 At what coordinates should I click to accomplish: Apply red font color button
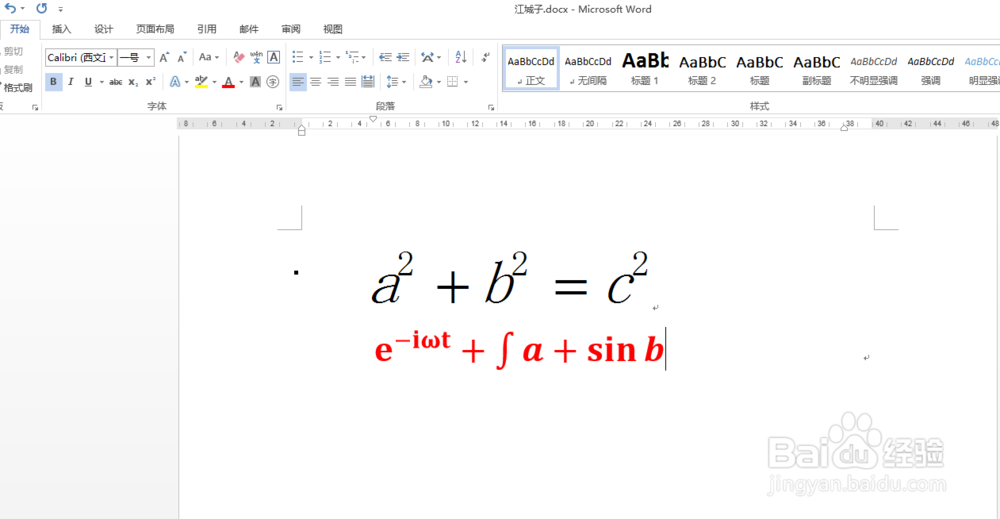[228, 82]
